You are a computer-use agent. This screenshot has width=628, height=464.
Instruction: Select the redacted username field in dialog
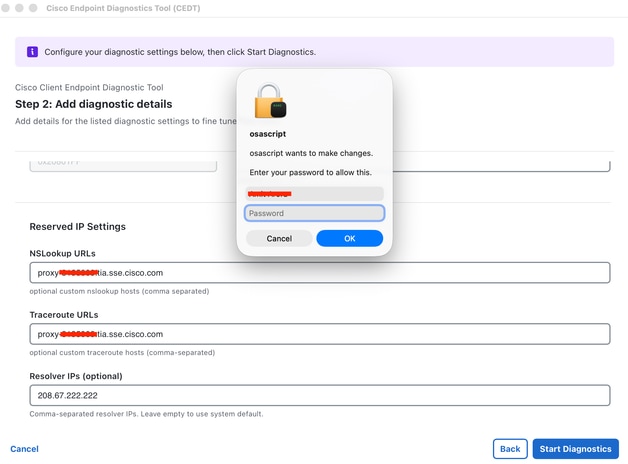coord(314,194)
